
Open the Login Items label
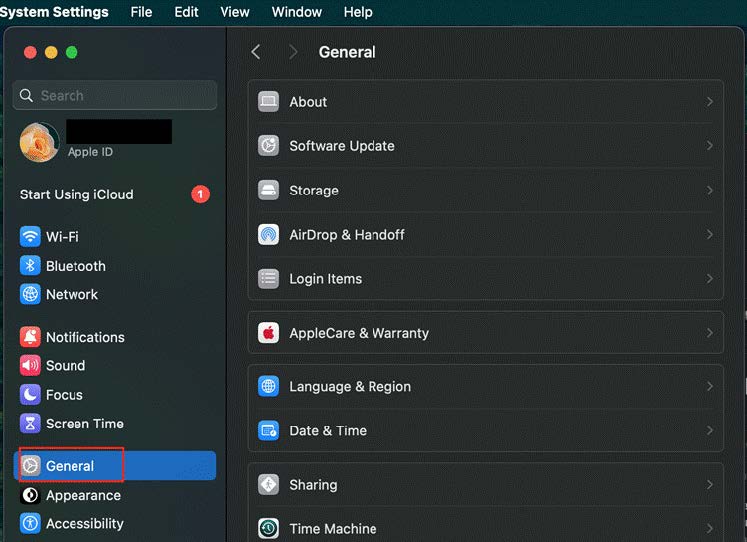pos(325,279)
